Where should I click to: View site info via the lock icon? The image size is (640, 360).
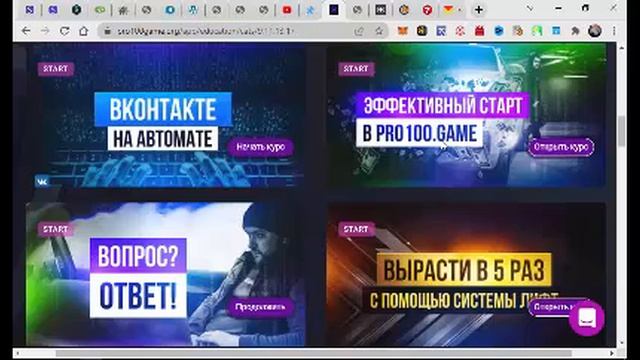pos(108,31)
